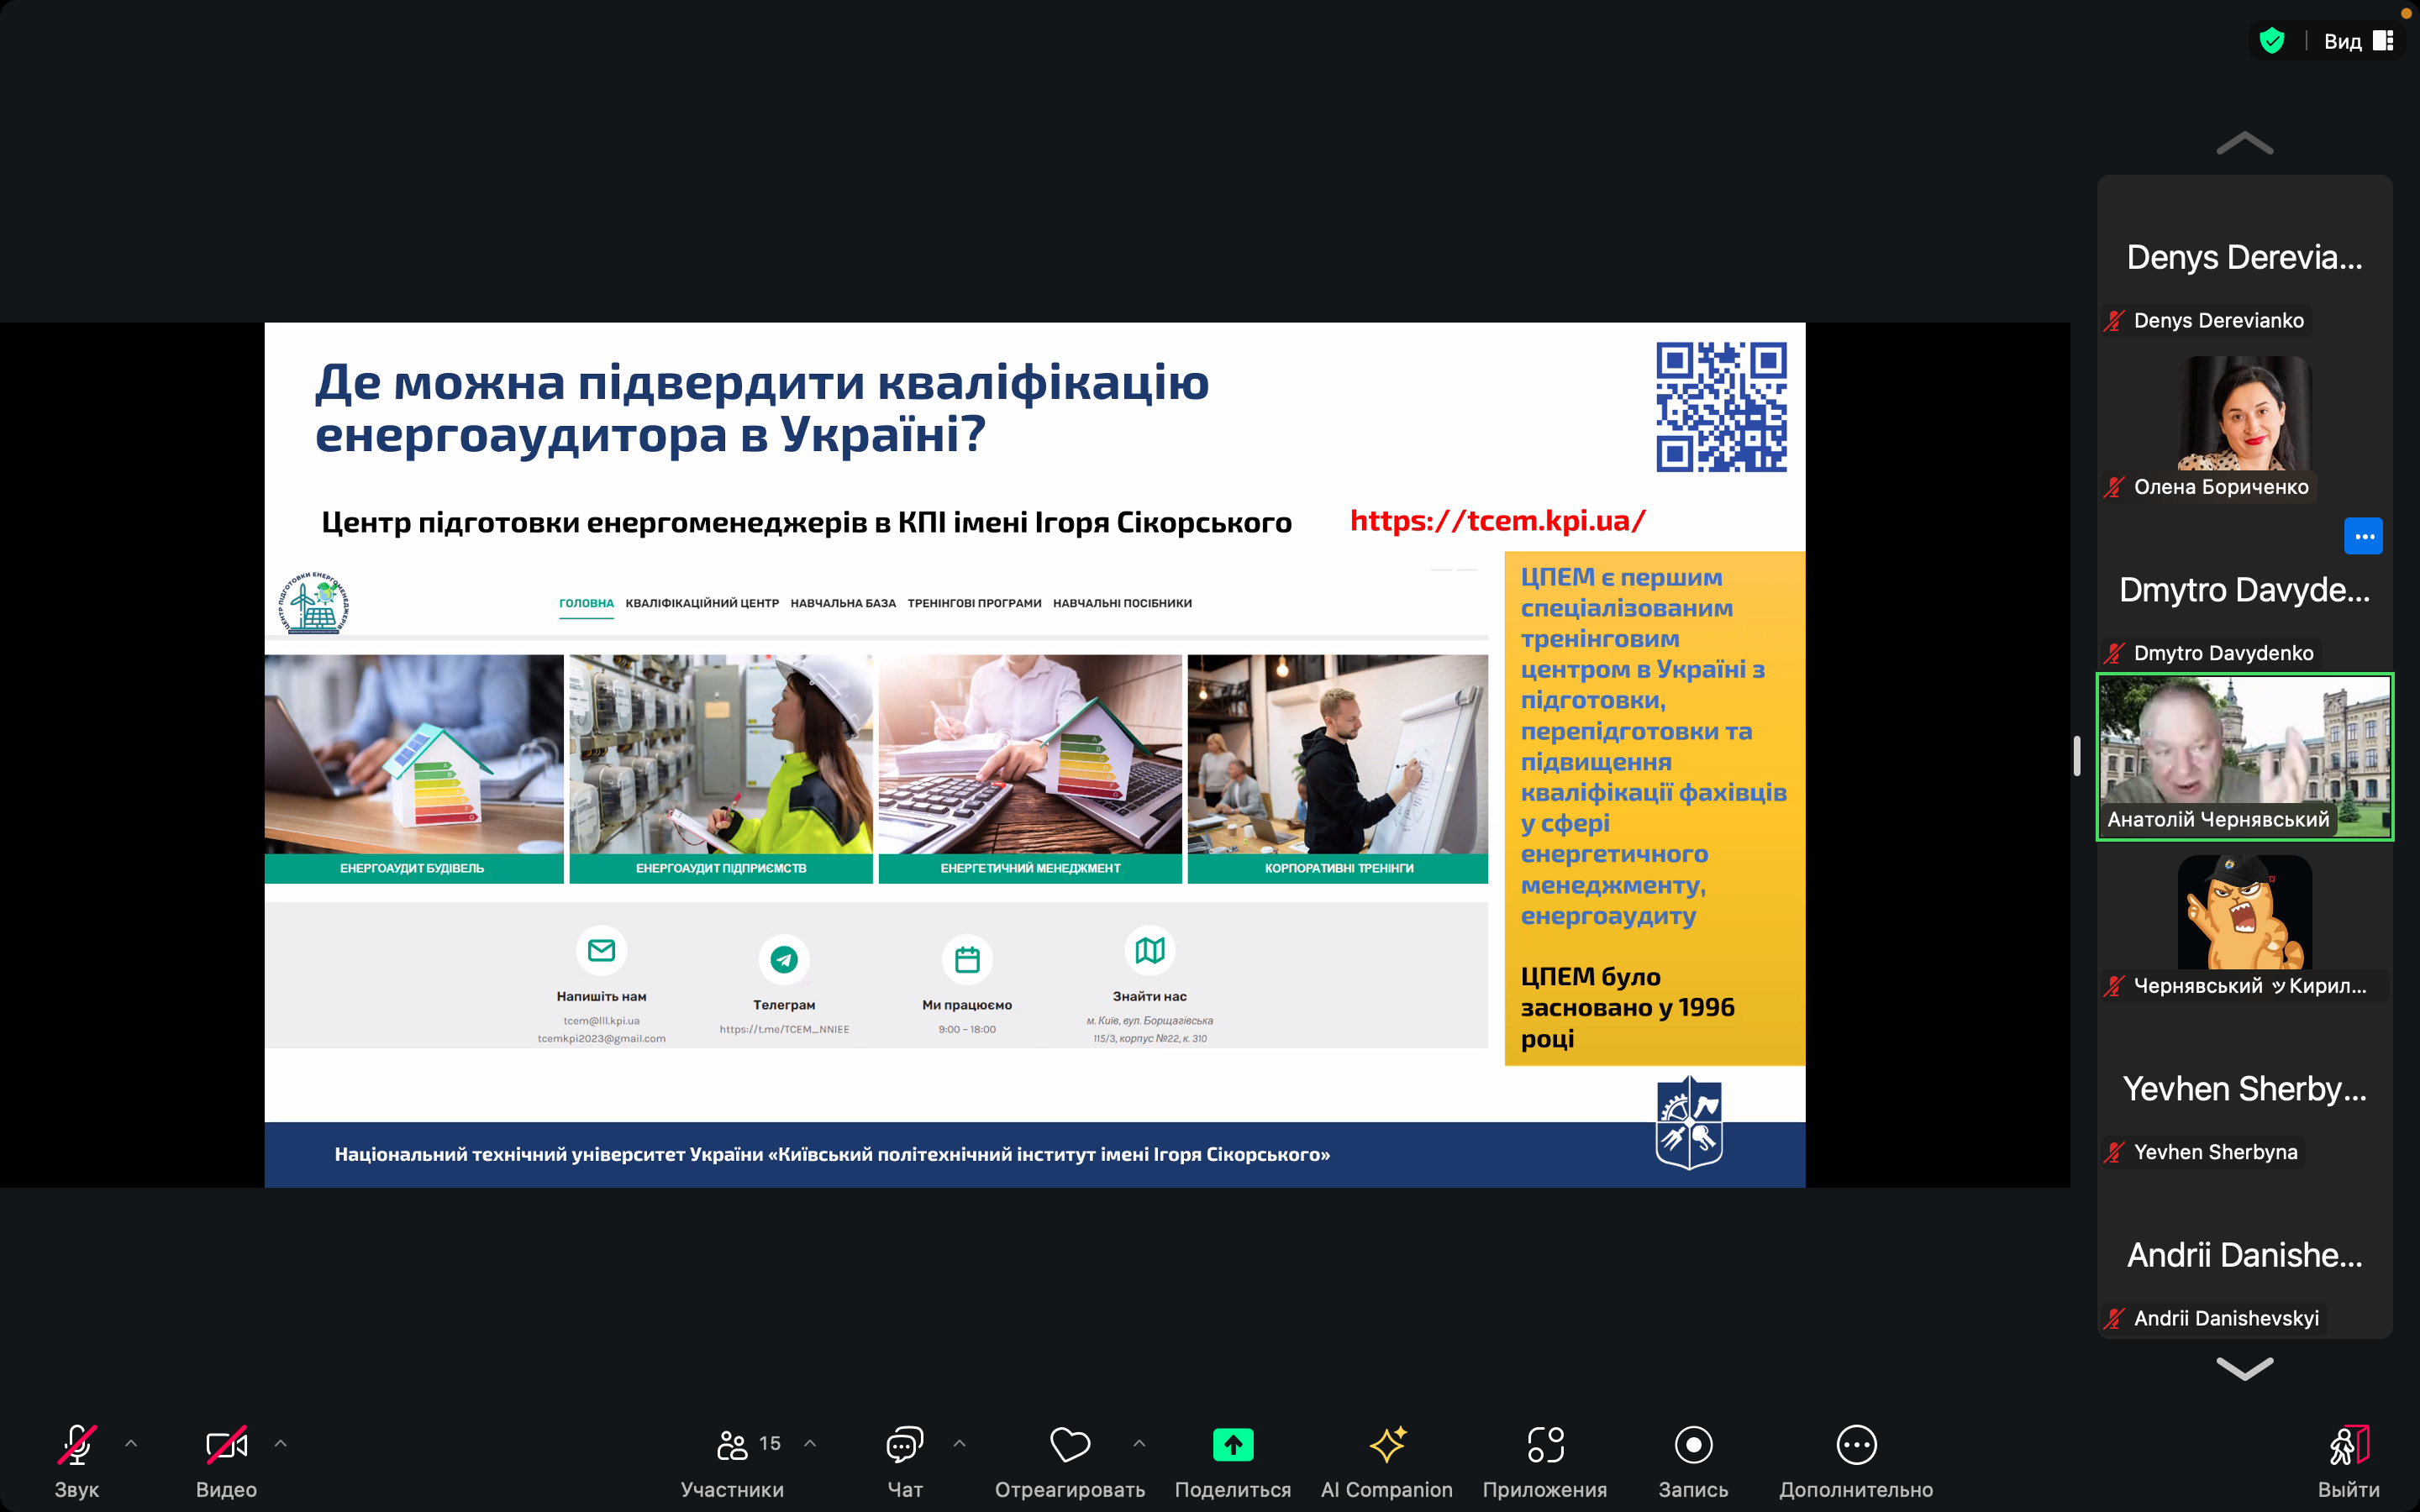Image resolution: width=2420 pixels, height=1512 pixels.
Task: Click the map Знайти нас icon
Action: [x=1150, y=950]
